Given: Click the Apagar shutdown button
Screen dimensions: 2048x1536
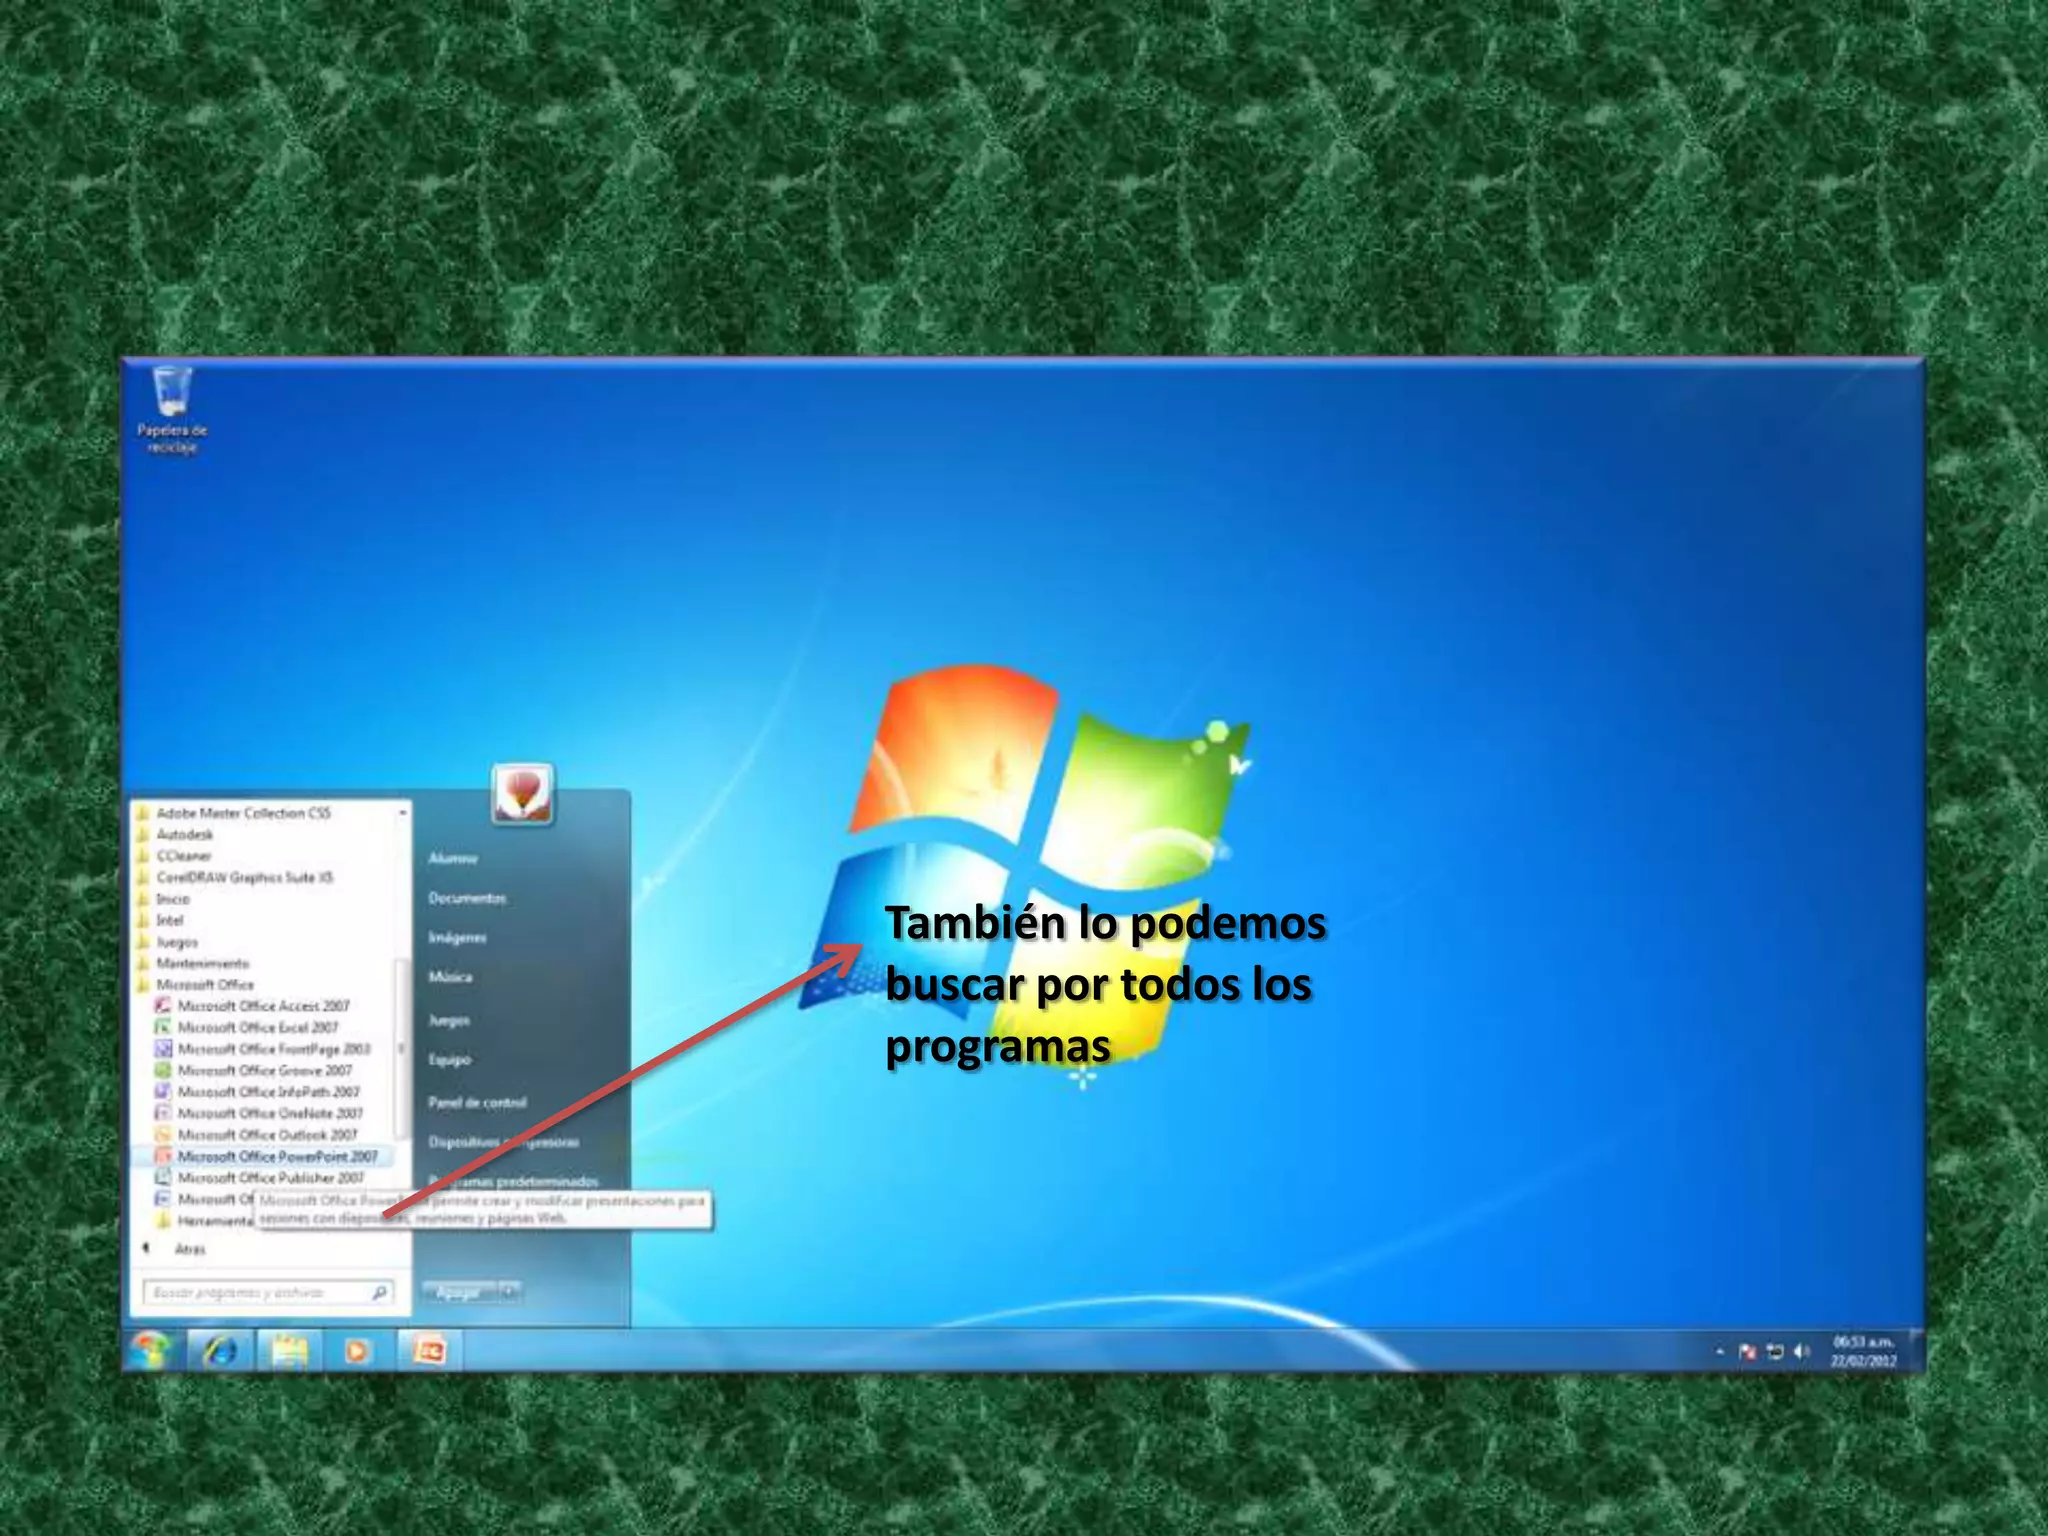Looking at the screenshot, I should pos(458,1292).
